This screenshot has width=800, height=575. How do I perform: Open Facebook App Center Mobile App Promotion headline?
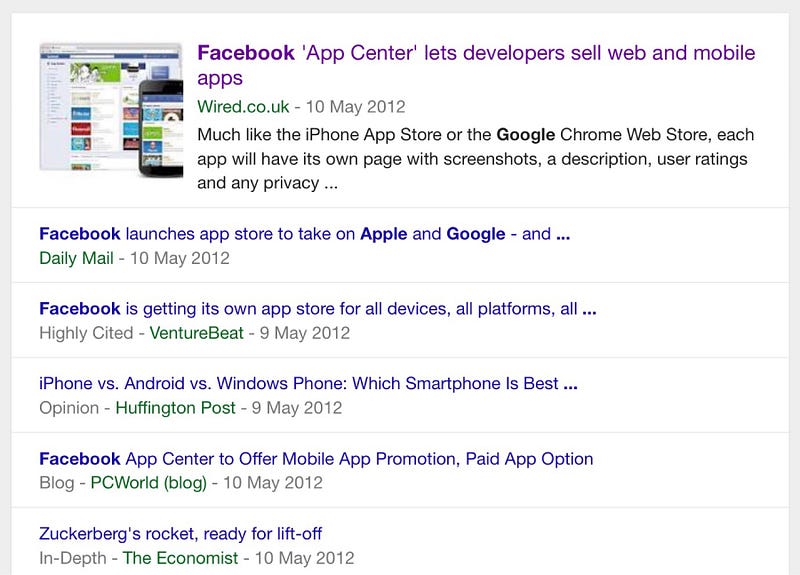[316, 459]
